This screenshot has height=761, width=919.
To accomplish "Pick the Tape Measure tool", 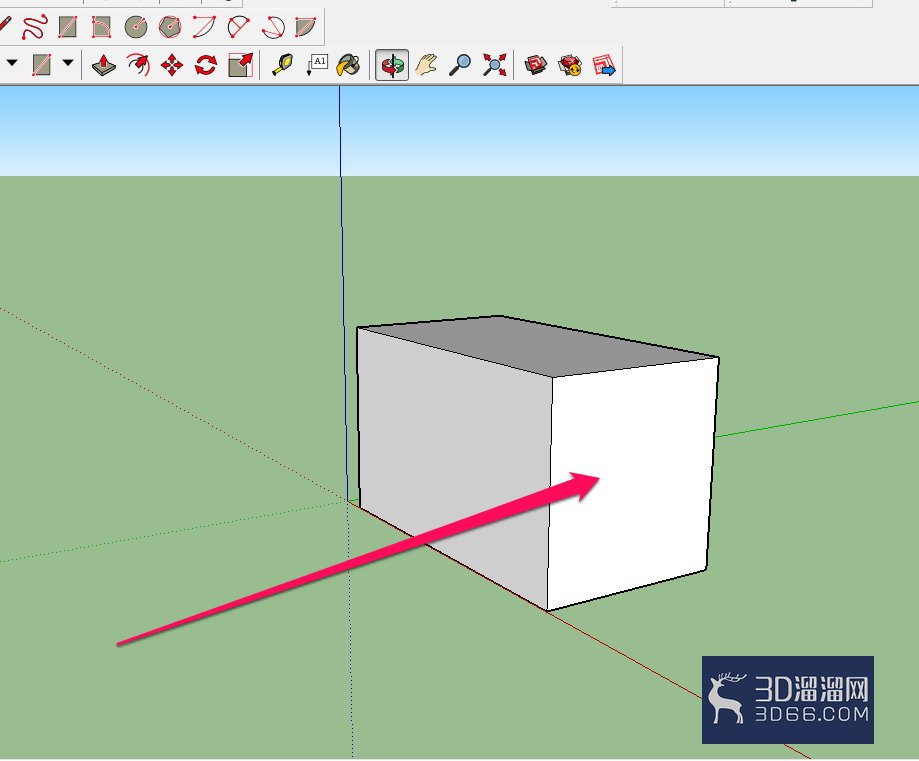I will [x=282, y=65].
